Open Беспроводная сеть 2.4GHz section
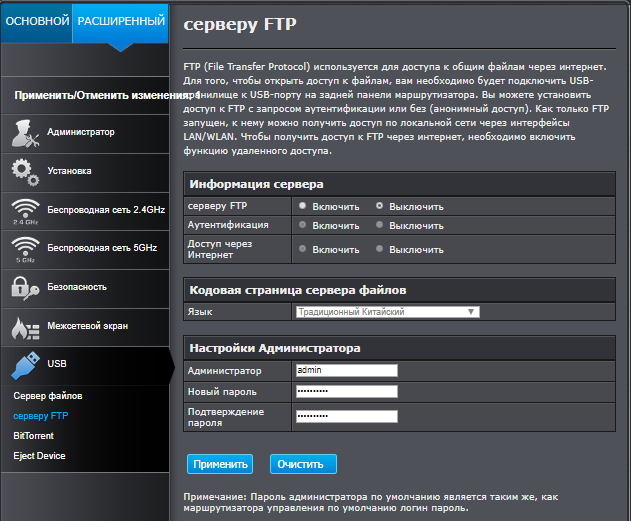Image resolution: width=631 pixels, height=521 pixels. tap(85, 211)
